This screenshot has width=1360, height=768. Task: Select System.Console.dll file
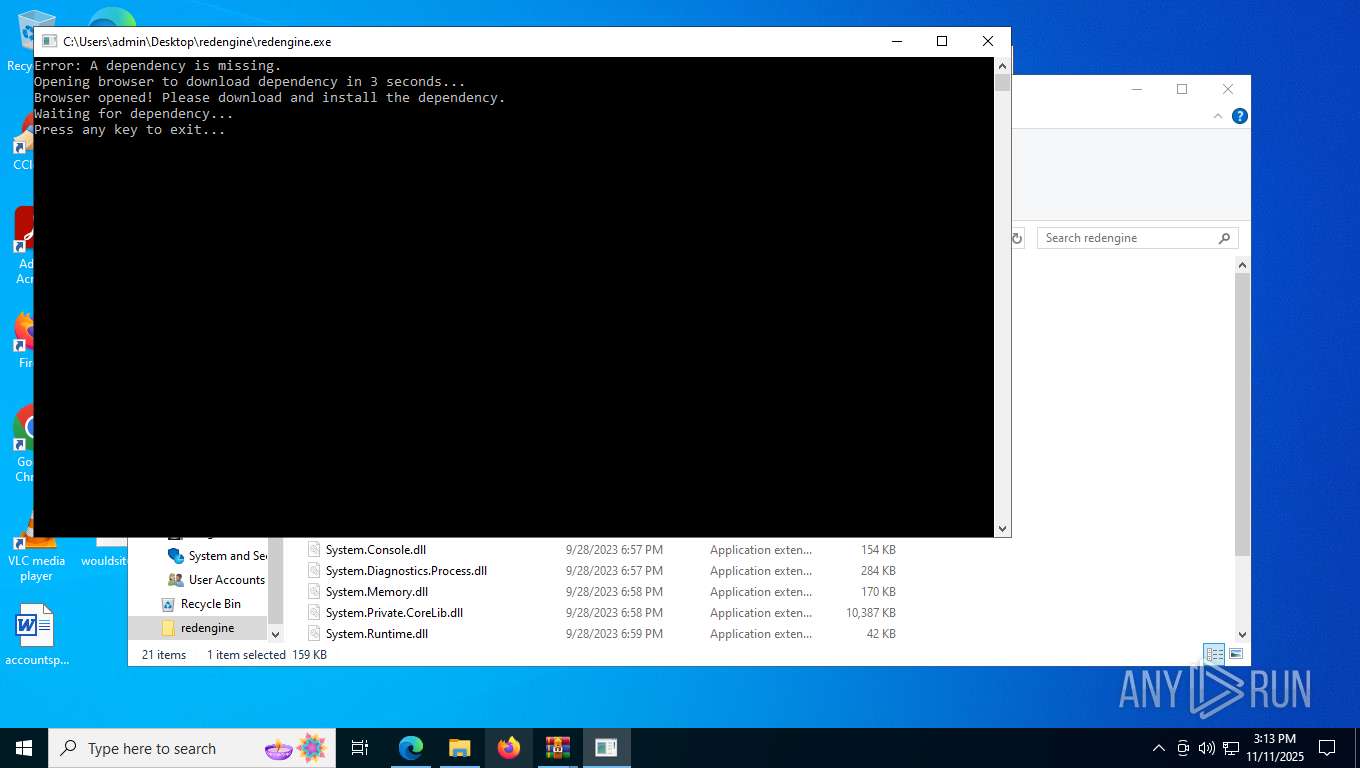(x=376, y=550)
